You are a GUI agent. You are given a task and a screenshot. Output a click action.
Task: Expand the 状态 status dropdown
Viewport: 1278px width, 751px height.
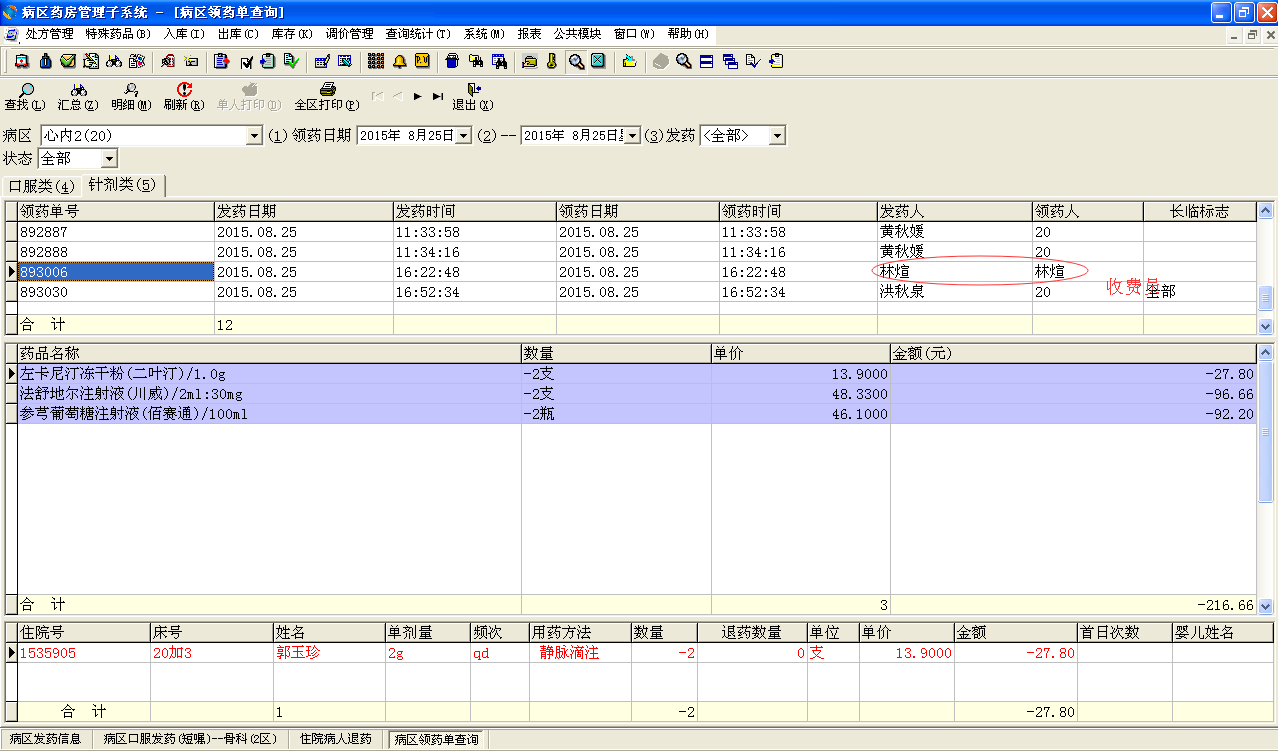pos(109,159)
